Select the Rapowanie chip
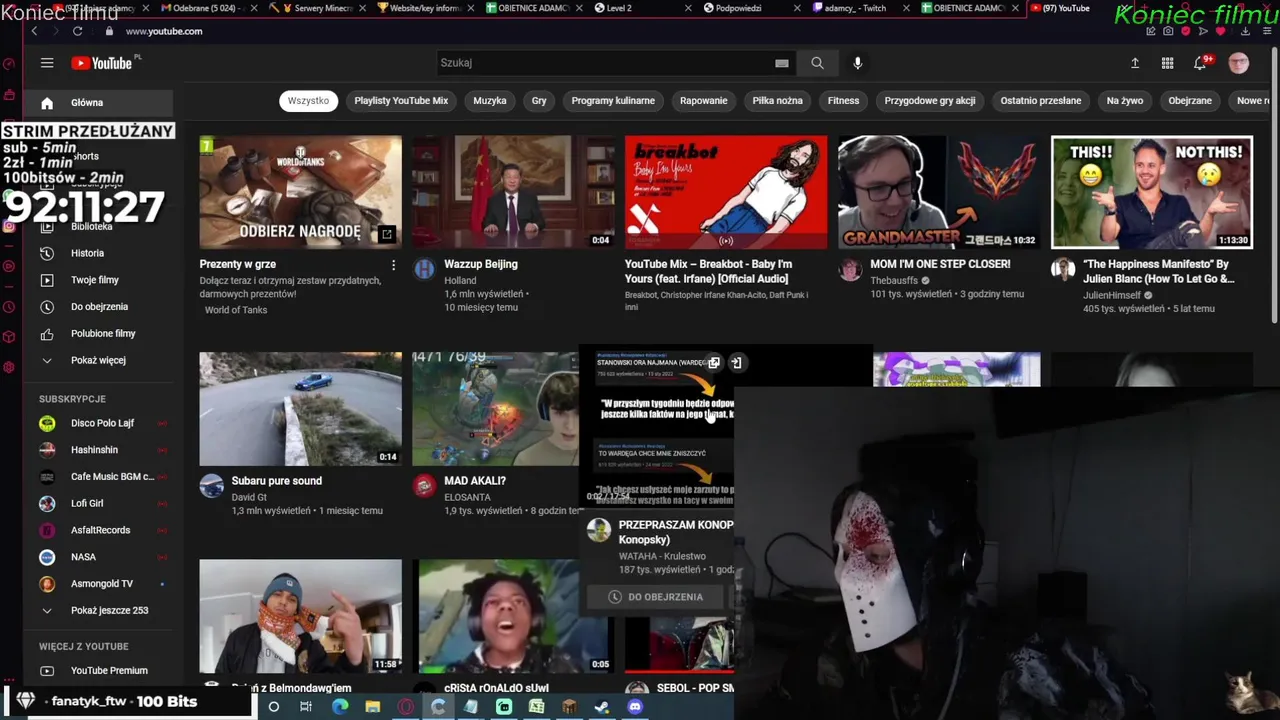 (x=704, y=101)
